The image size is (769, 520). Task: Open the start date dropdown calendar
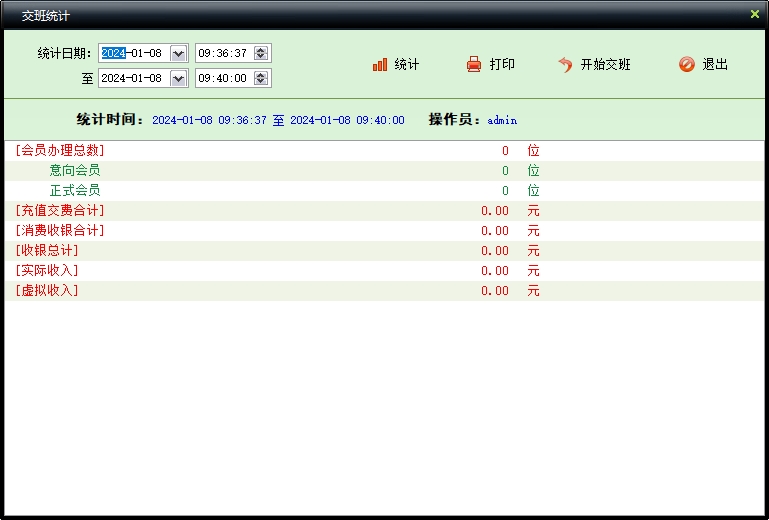point(179,54)
